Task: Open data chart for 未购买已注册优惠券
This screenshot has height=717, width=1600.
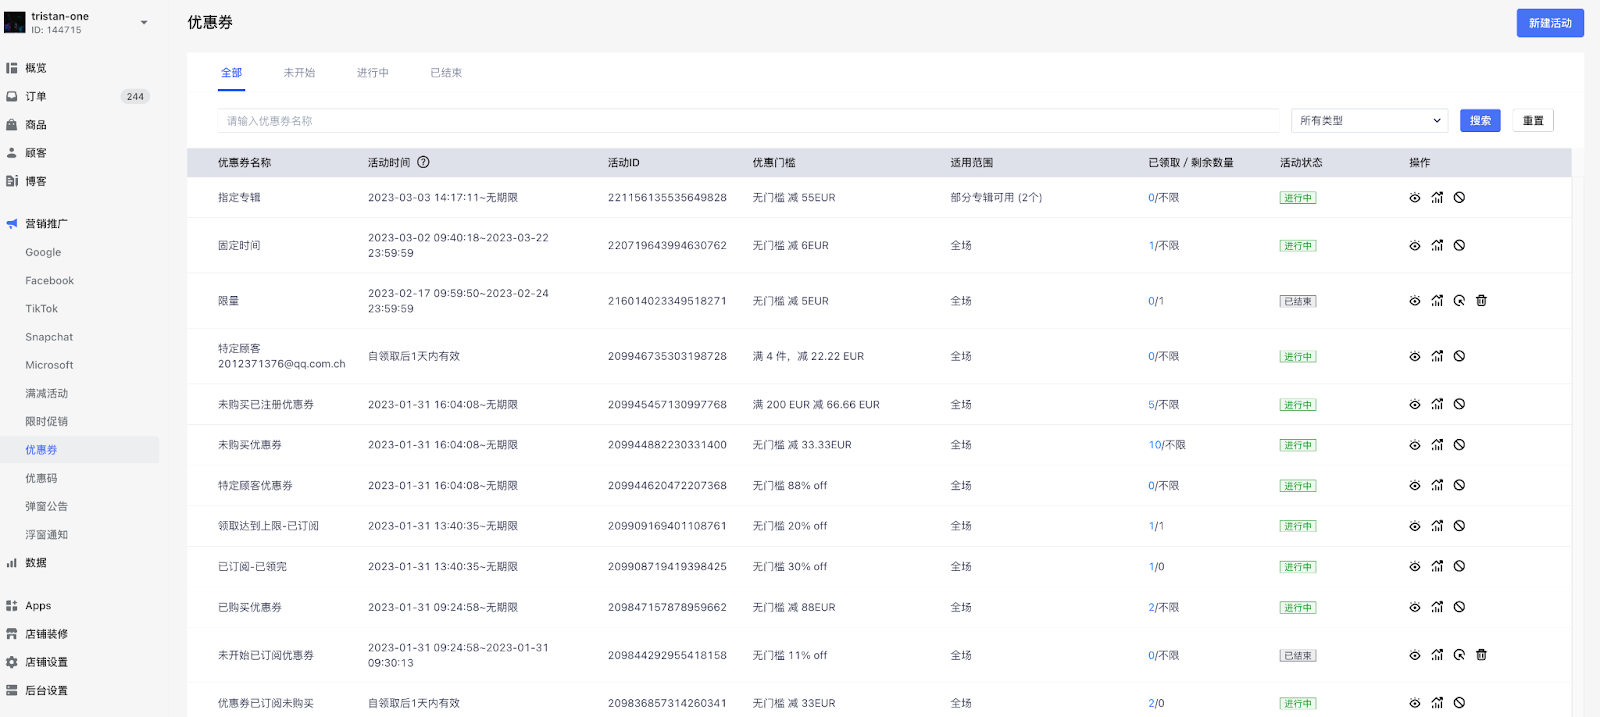Action: point(1437,405)
